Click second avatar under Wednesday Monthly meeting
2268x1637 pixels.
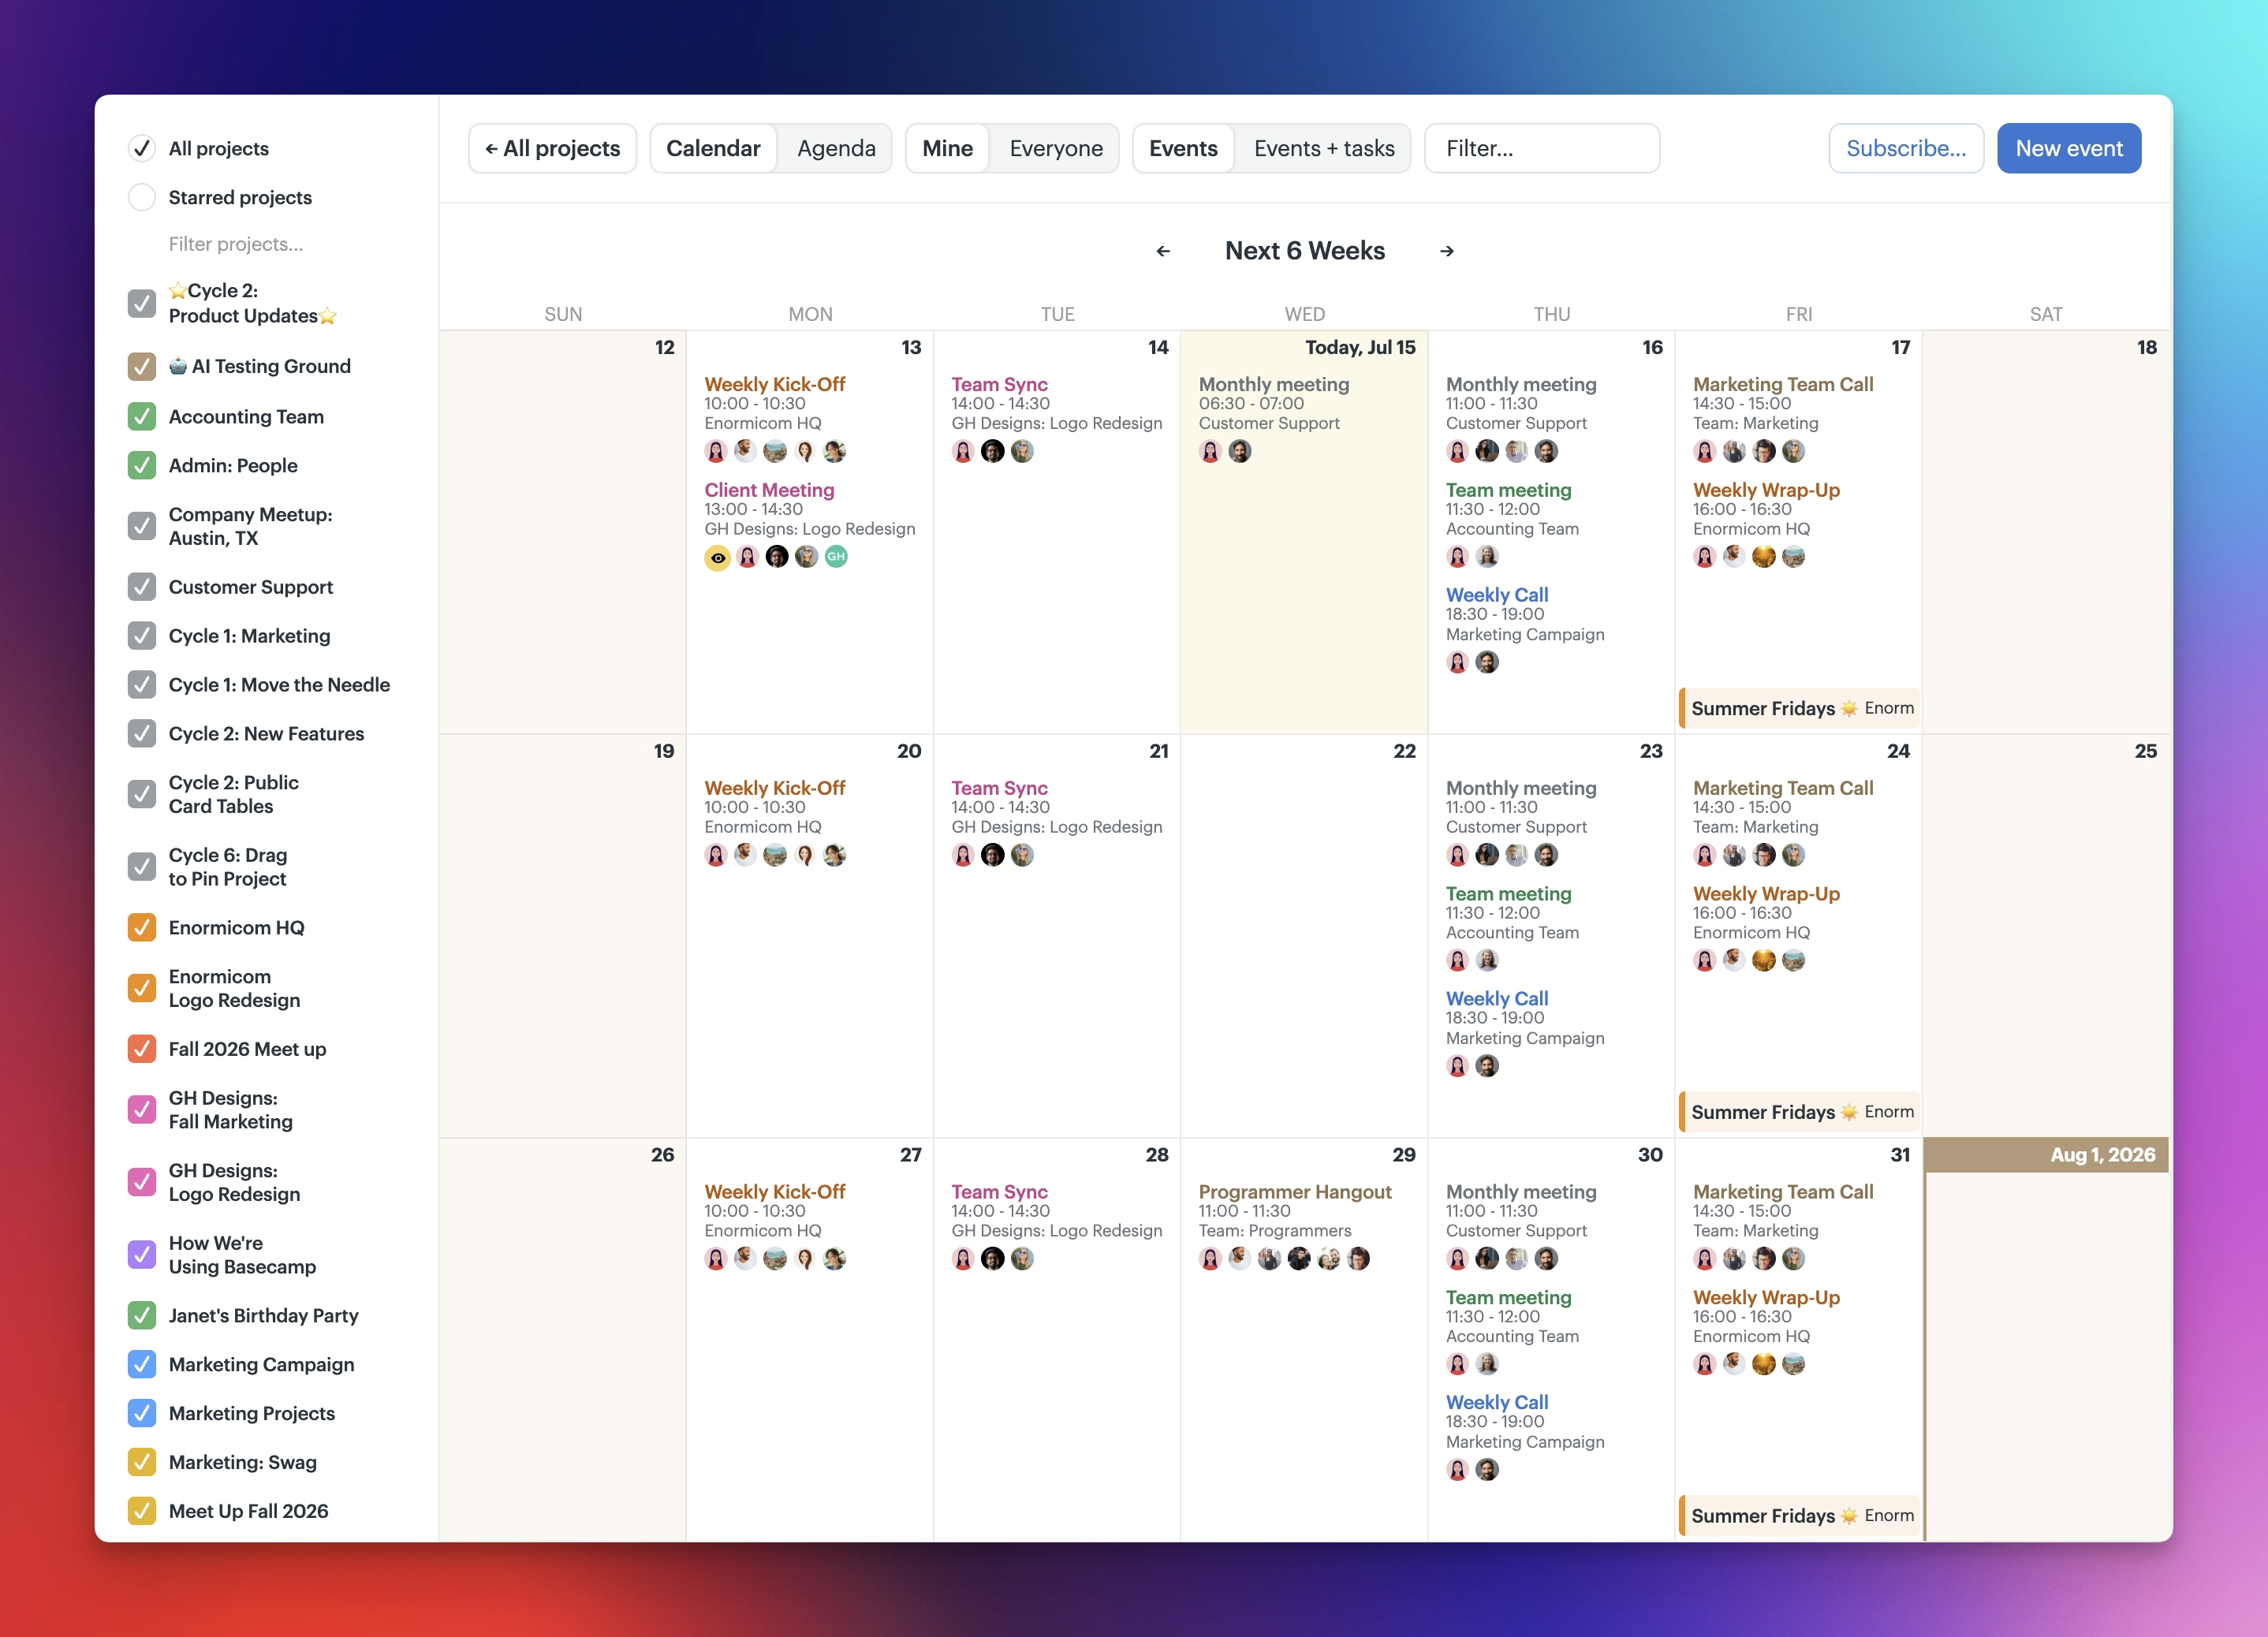click(x=1240, y=451)
